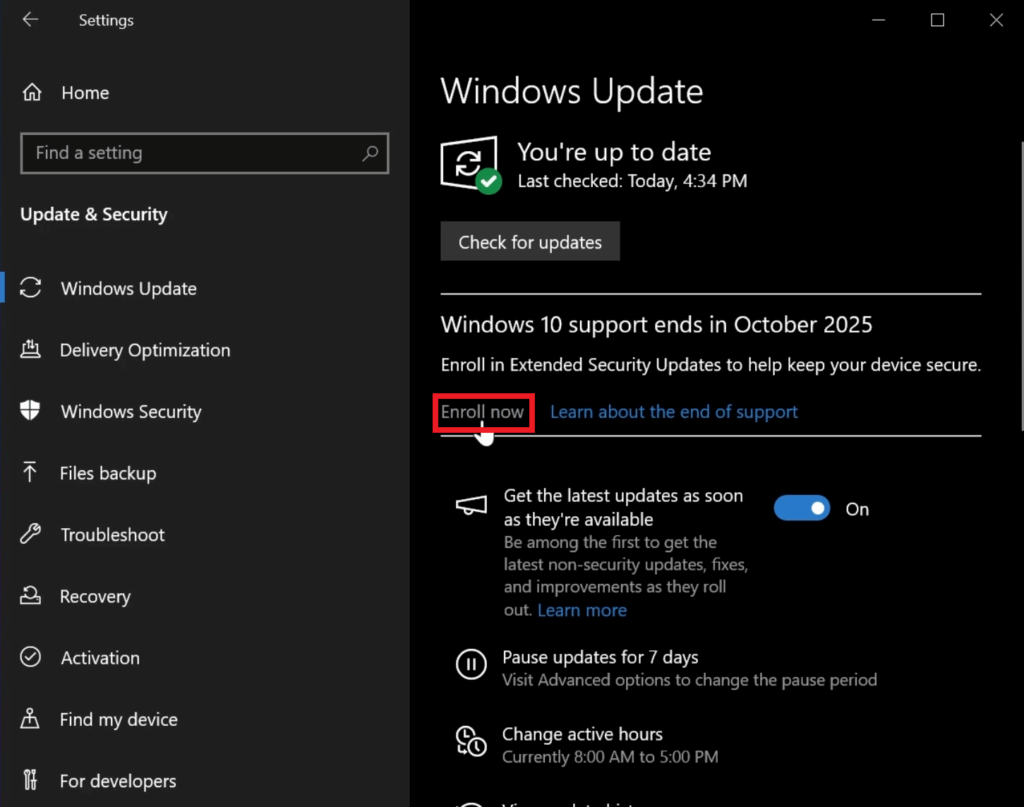Click Learn more under latest updates

tap(582, 610)
